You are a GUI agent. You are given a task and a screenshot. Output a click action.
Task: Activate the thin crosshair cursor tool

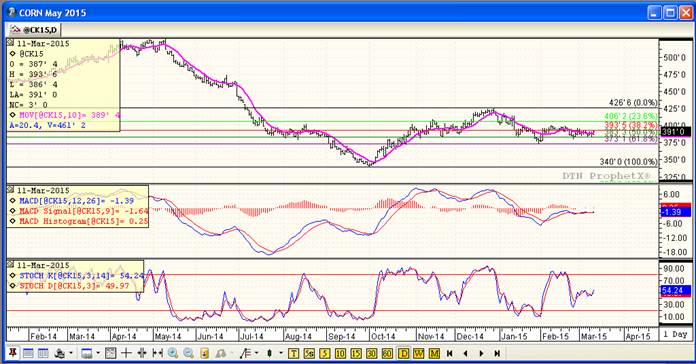[127, 353]
